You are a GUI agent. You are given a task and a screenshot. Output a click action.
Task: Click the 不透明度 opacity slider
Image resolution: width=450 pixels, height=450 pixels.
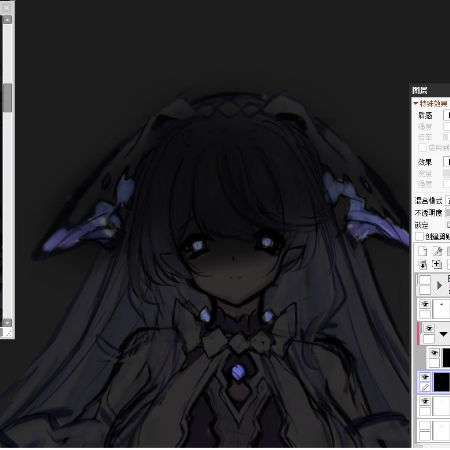[448, 213]
